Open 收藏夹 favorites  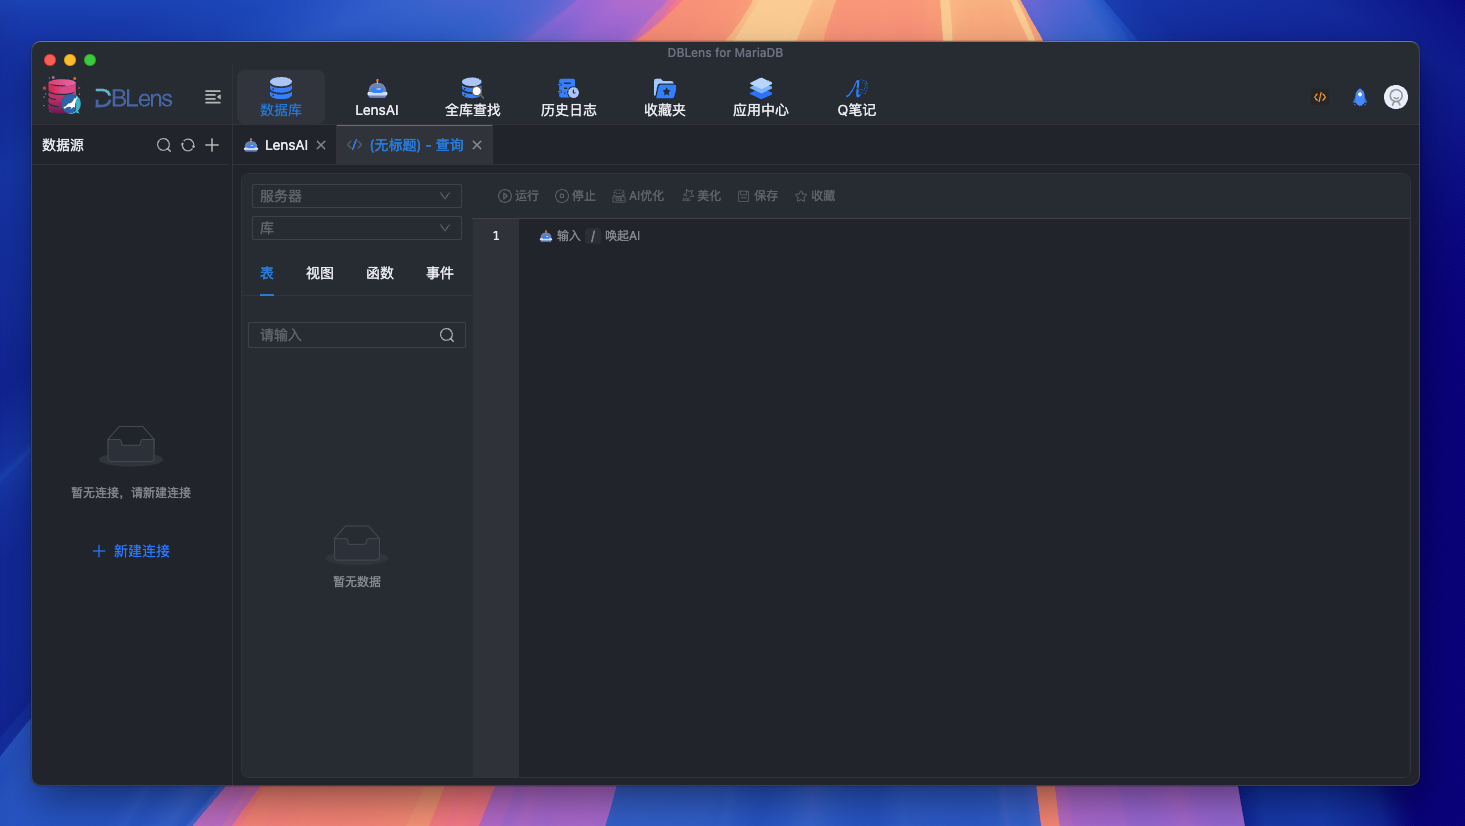pyautogui.click(x=665, y=97)
